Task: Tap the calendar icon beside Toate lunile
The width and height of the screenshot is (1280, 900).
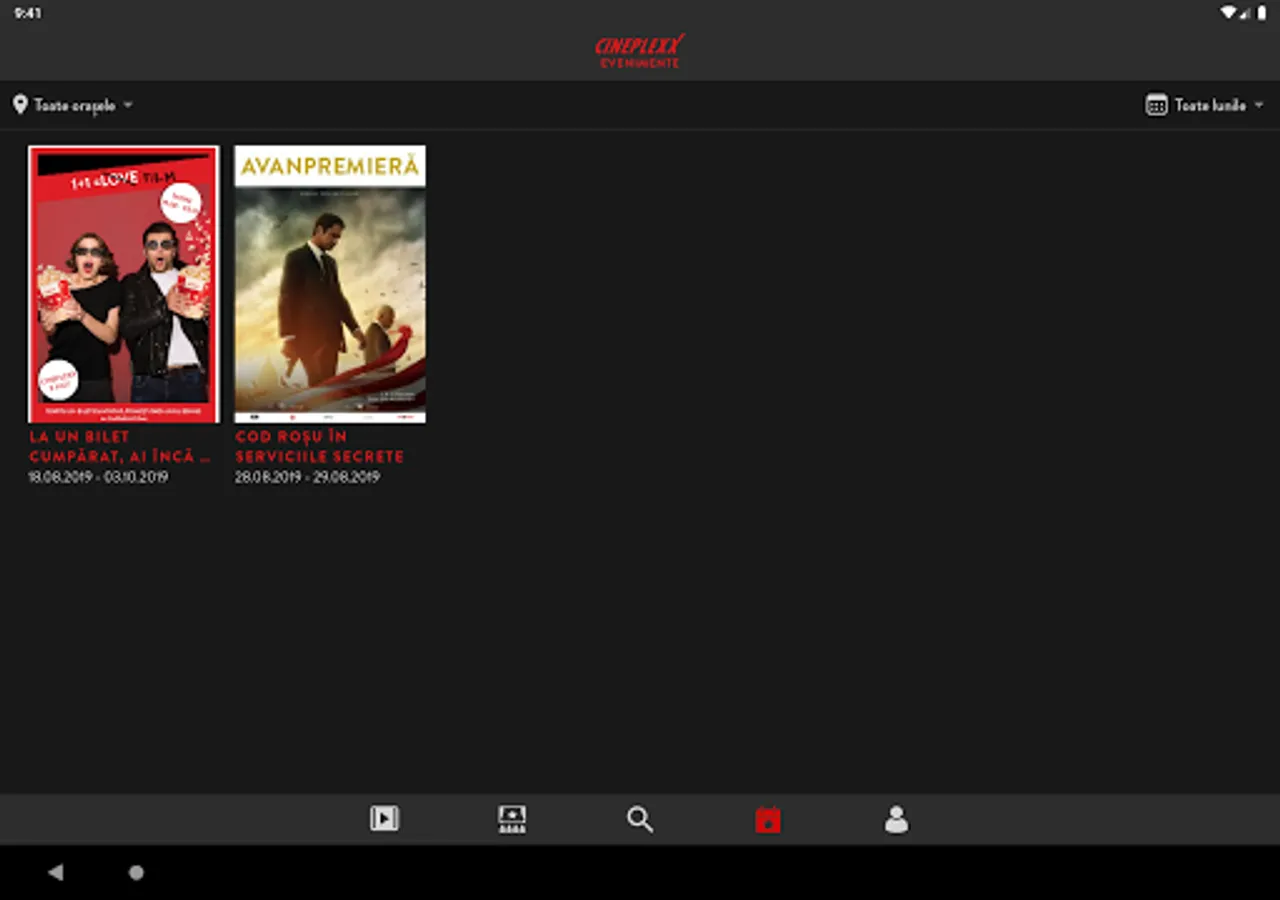Action: point(1156,105)
